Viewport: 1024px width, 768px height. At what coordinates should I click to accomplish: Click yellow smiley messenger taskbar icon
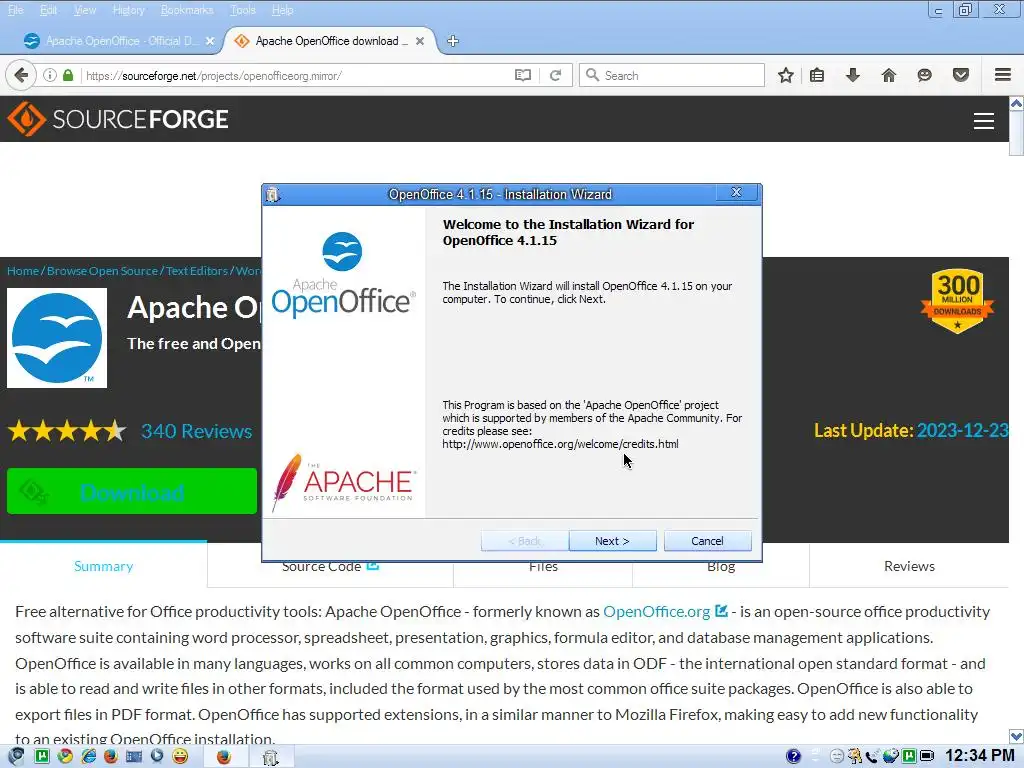tap(180, 756)
